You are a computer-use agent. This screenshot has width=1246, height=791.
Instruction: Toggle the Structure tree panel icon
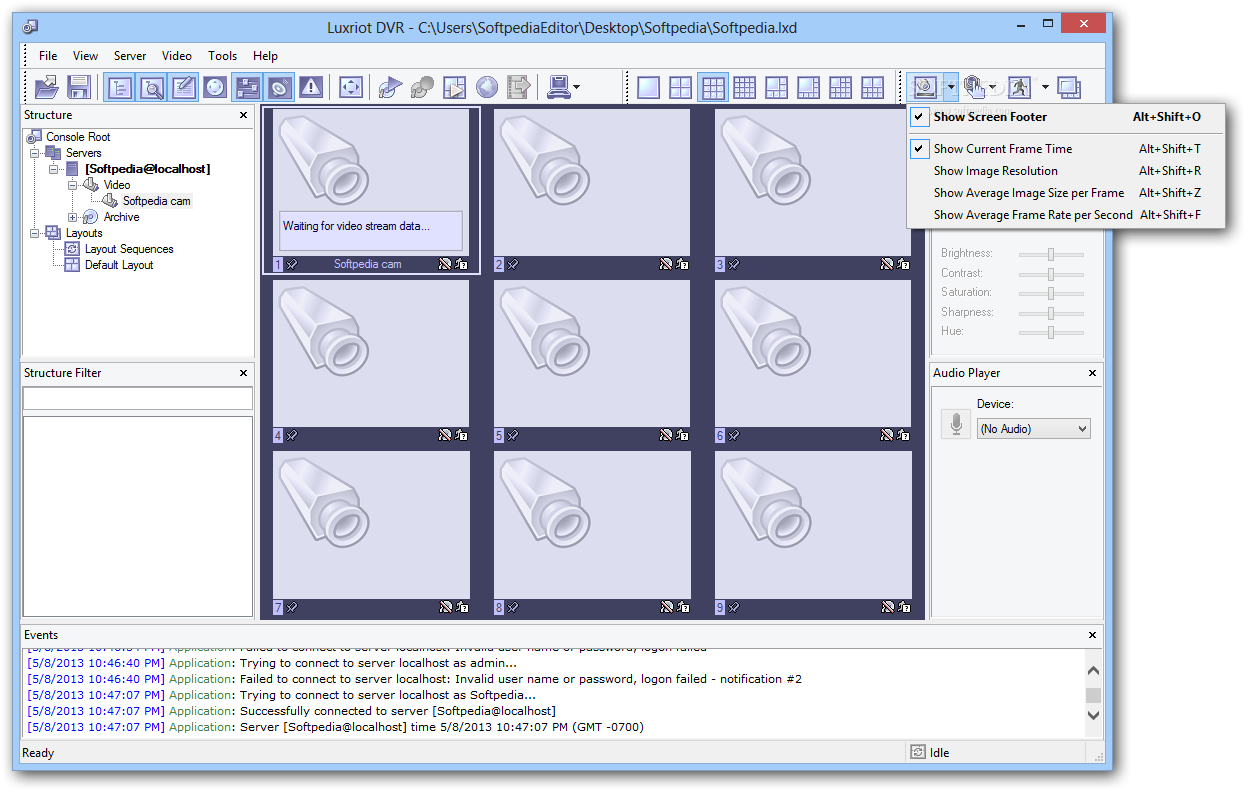click(x=119, y=87)
